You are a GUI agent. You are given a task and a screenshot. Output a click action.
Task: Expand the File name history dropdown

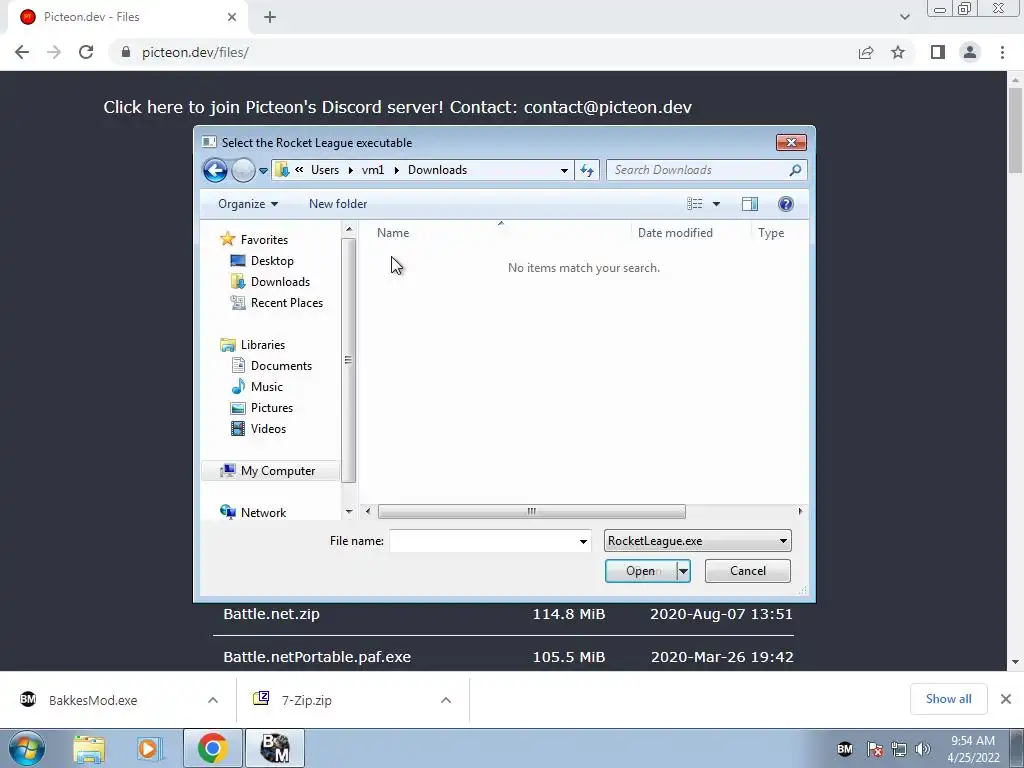tap(583, 541)
